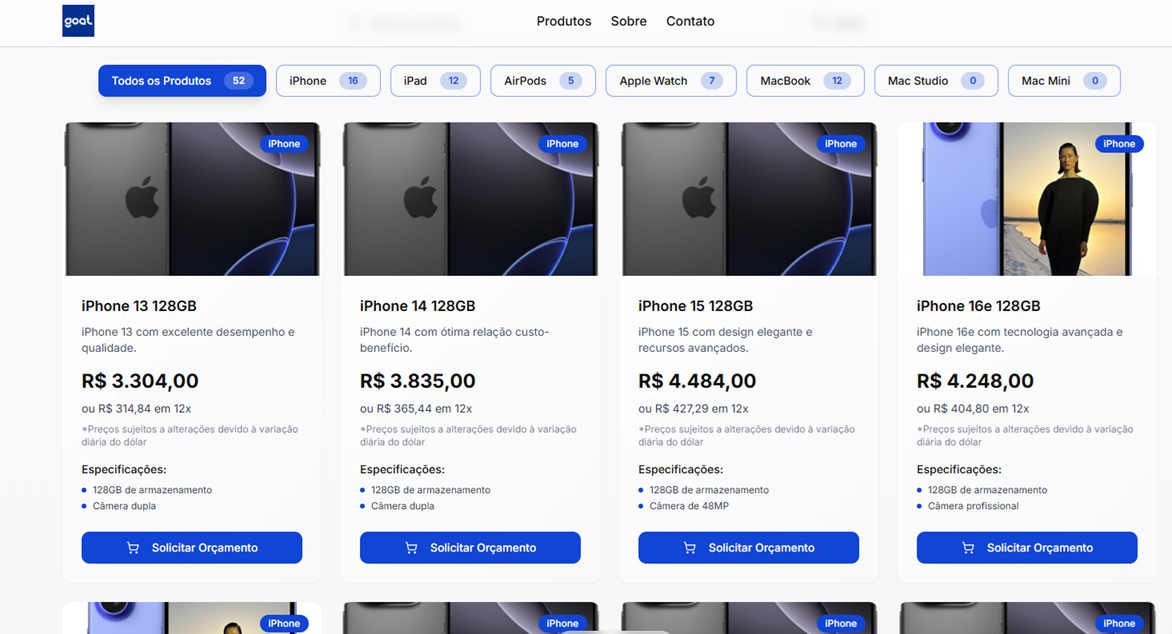Screen dimensions: 1172x634
Task: Open the Contato nav link
Action: pyautogui.click(x=690, y=21)
